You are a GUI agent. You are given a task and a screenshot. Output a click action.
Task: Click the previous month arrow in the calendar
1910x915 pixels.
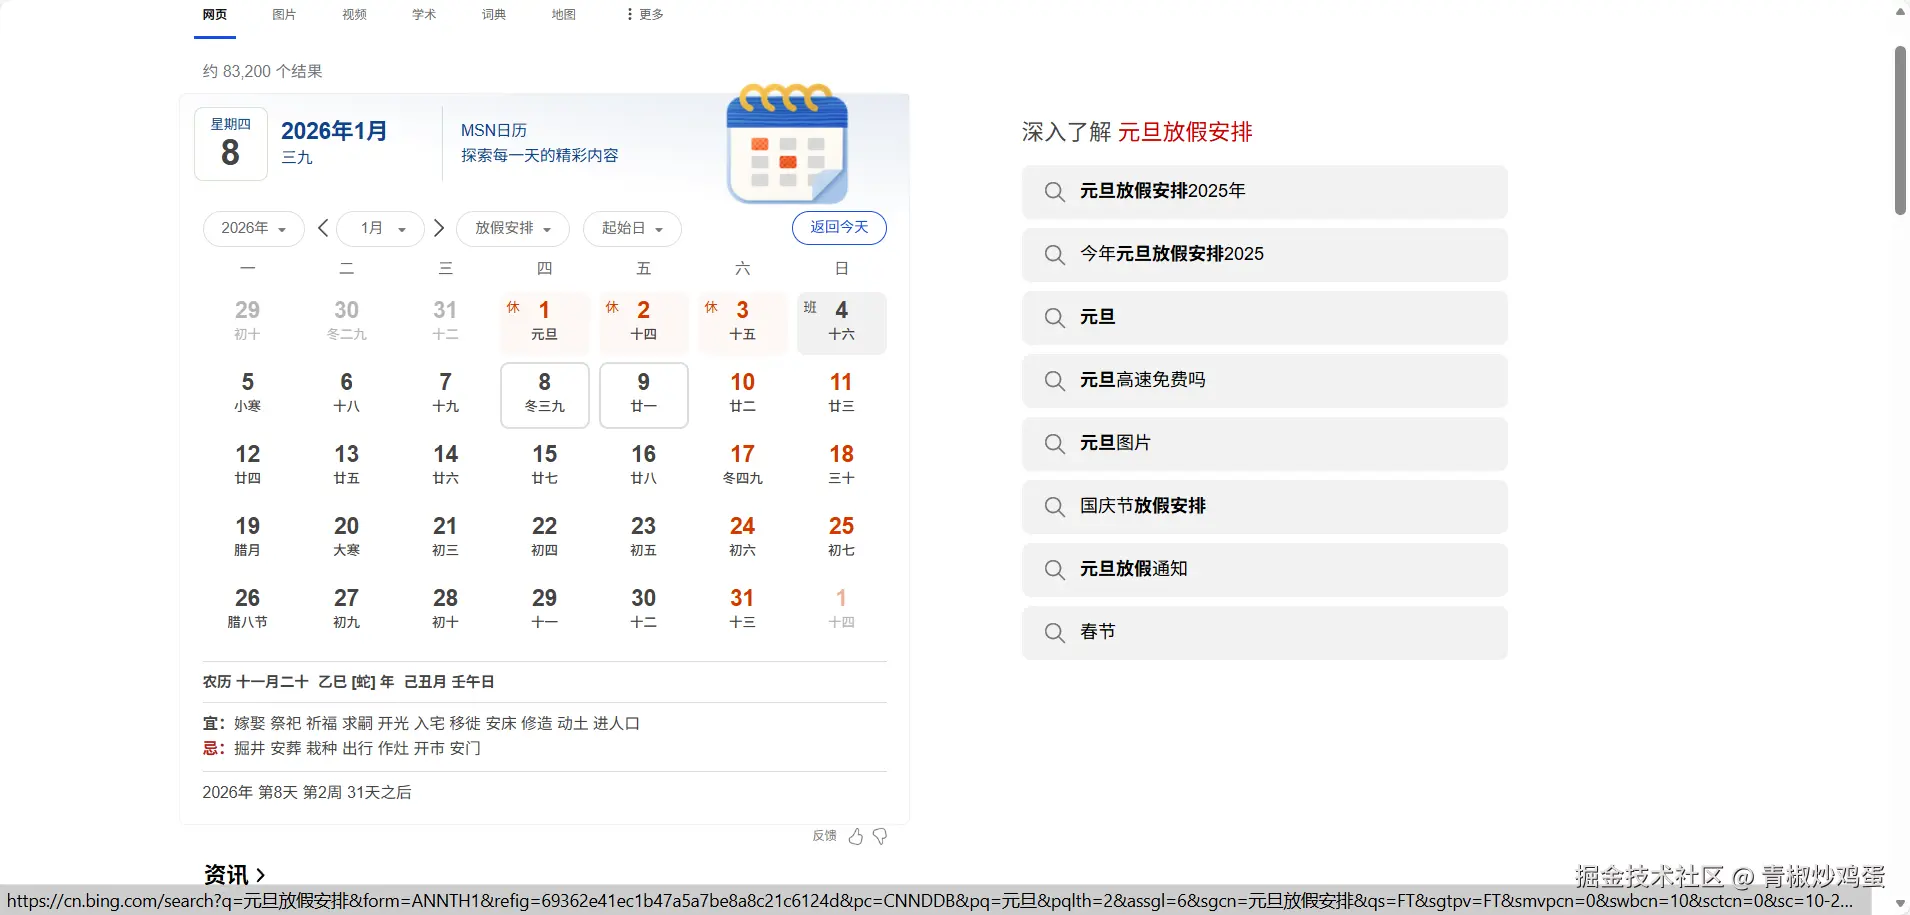pyautogui.click(x=321, y=227)
